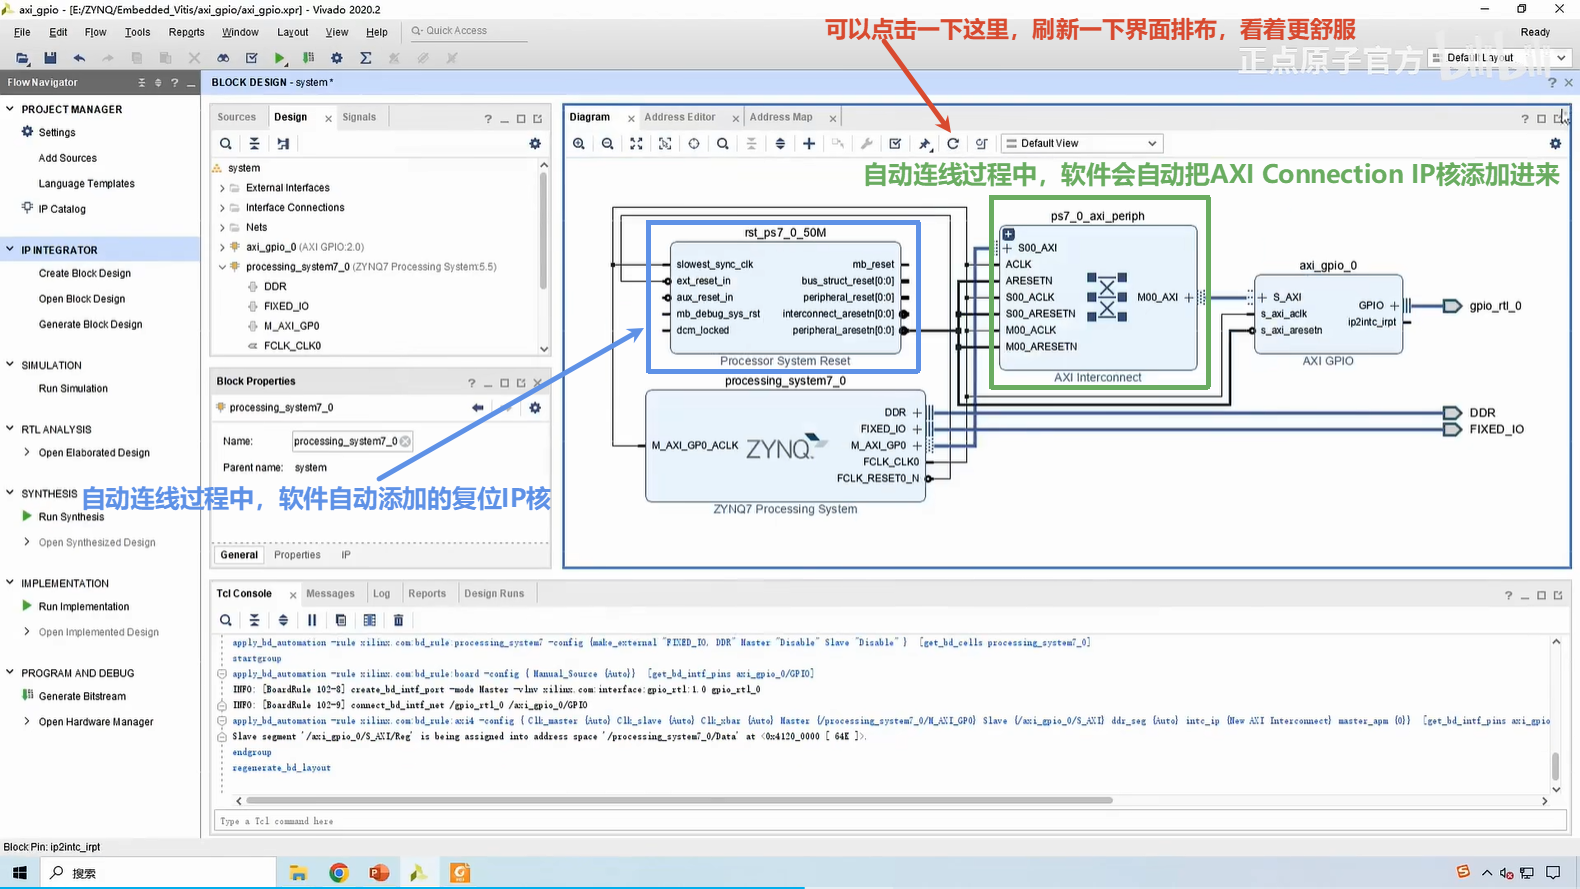Open IP Catalog in Project Manager
1580x889 pixels.
point(62,209)
